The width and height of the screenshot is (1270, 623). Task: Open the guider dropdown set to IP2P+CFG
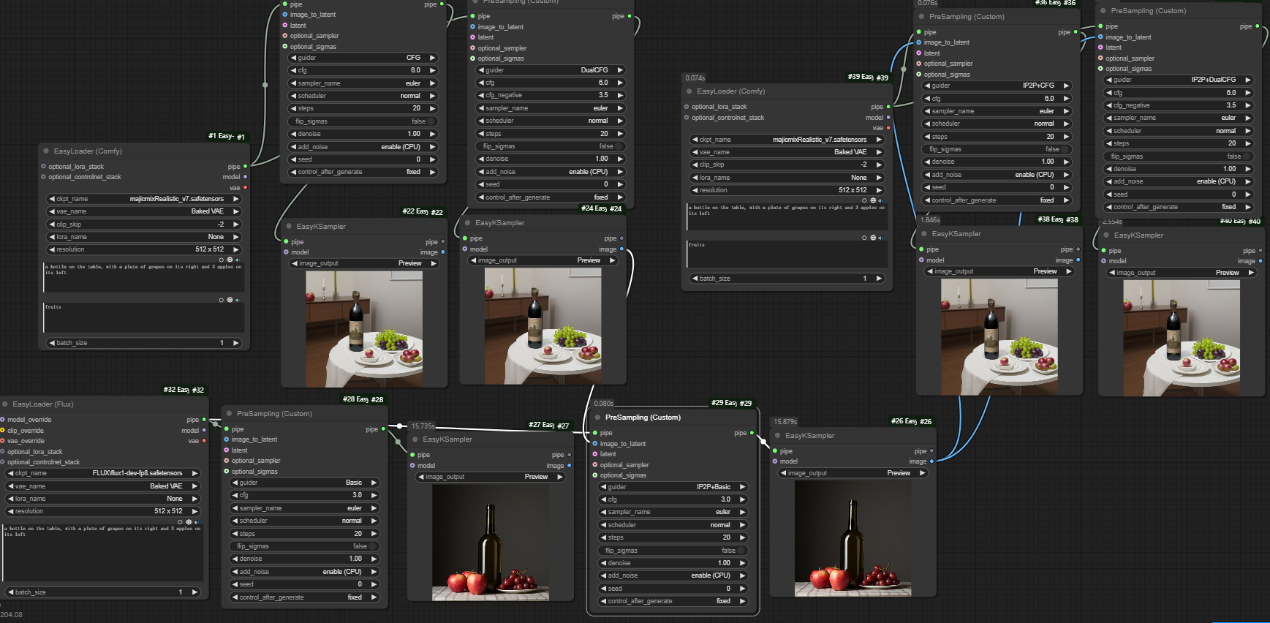(x=995, y=86)
